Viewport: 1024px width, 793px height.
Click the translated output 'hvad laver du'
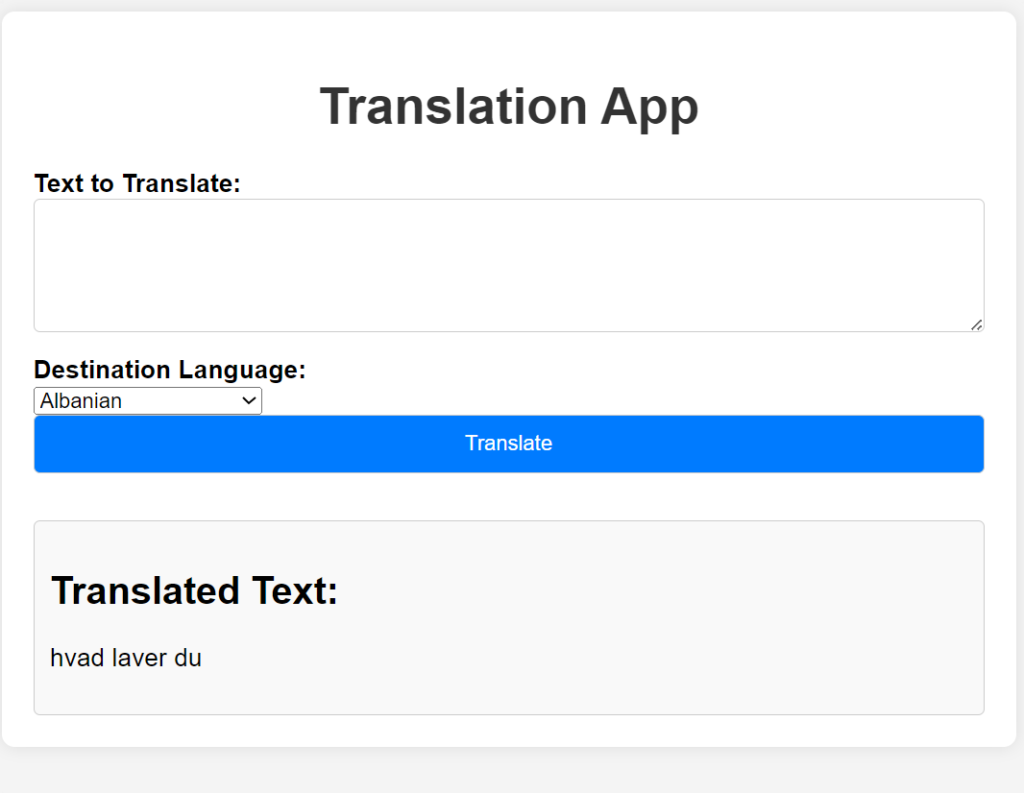pos(126,658)
